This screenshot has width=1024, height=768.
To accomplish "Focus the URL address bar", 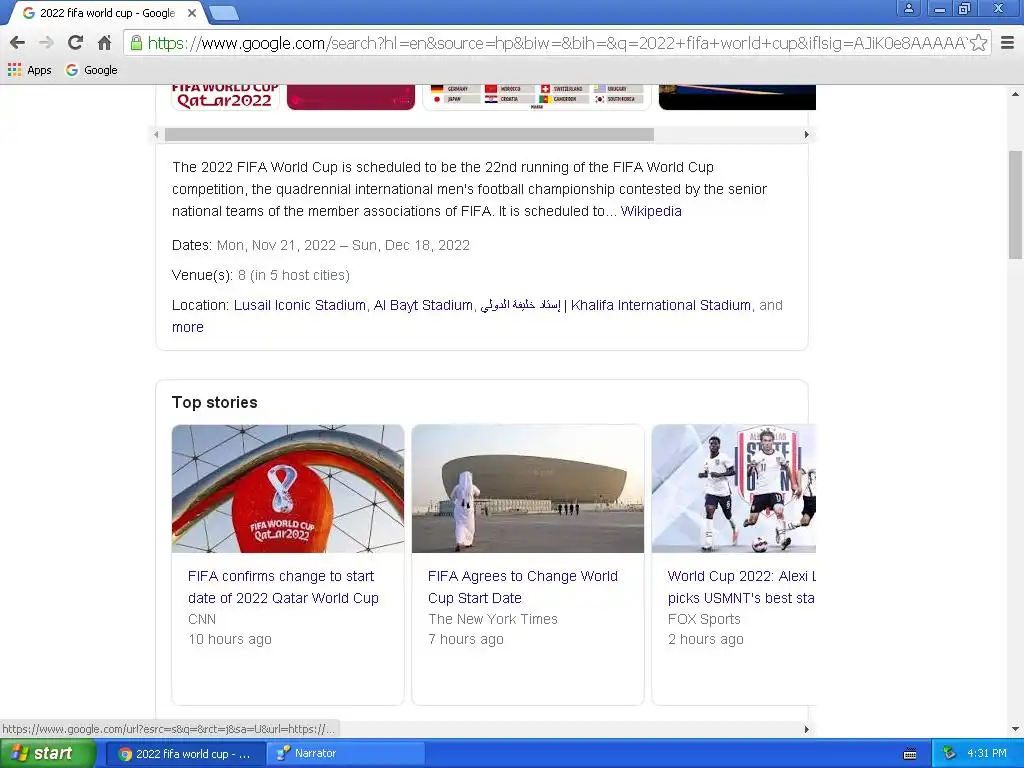I will tap(555, 43).
